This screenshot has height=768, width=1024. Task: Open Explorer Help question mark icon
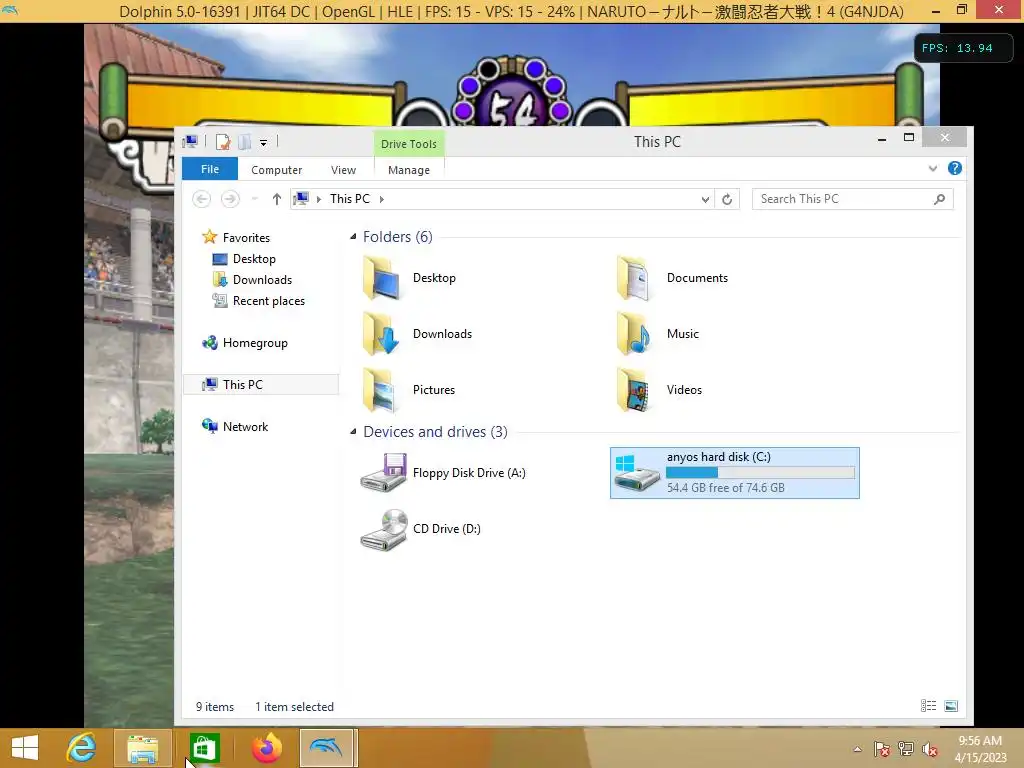955,168
